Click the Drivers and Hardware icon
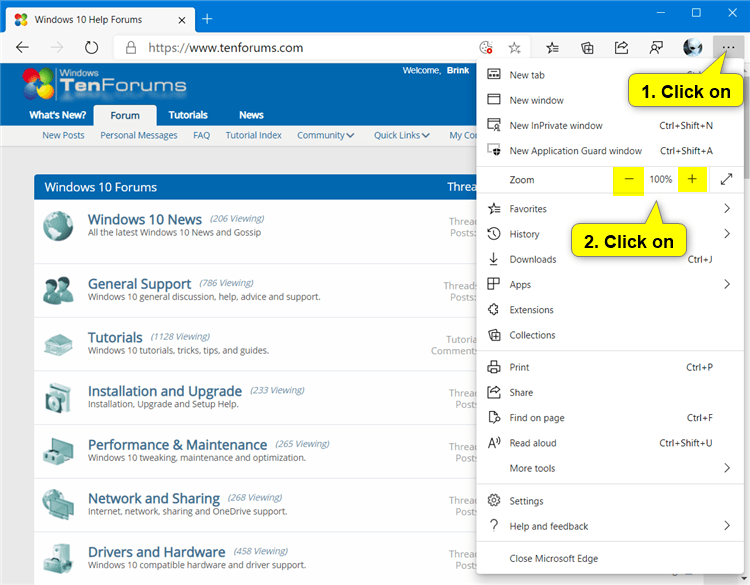 pos(58,558)
